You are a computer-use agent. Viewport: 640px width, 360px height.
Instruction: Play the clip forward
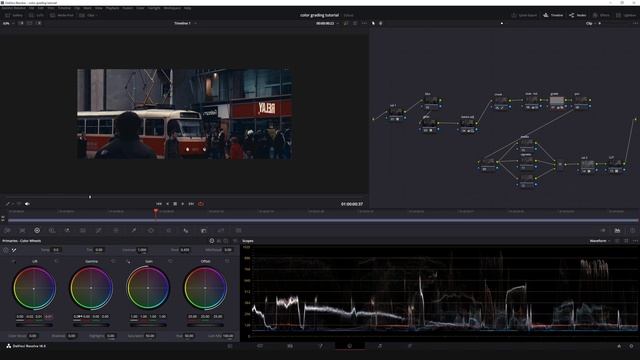pyautogui.click(x=183, y=204)
